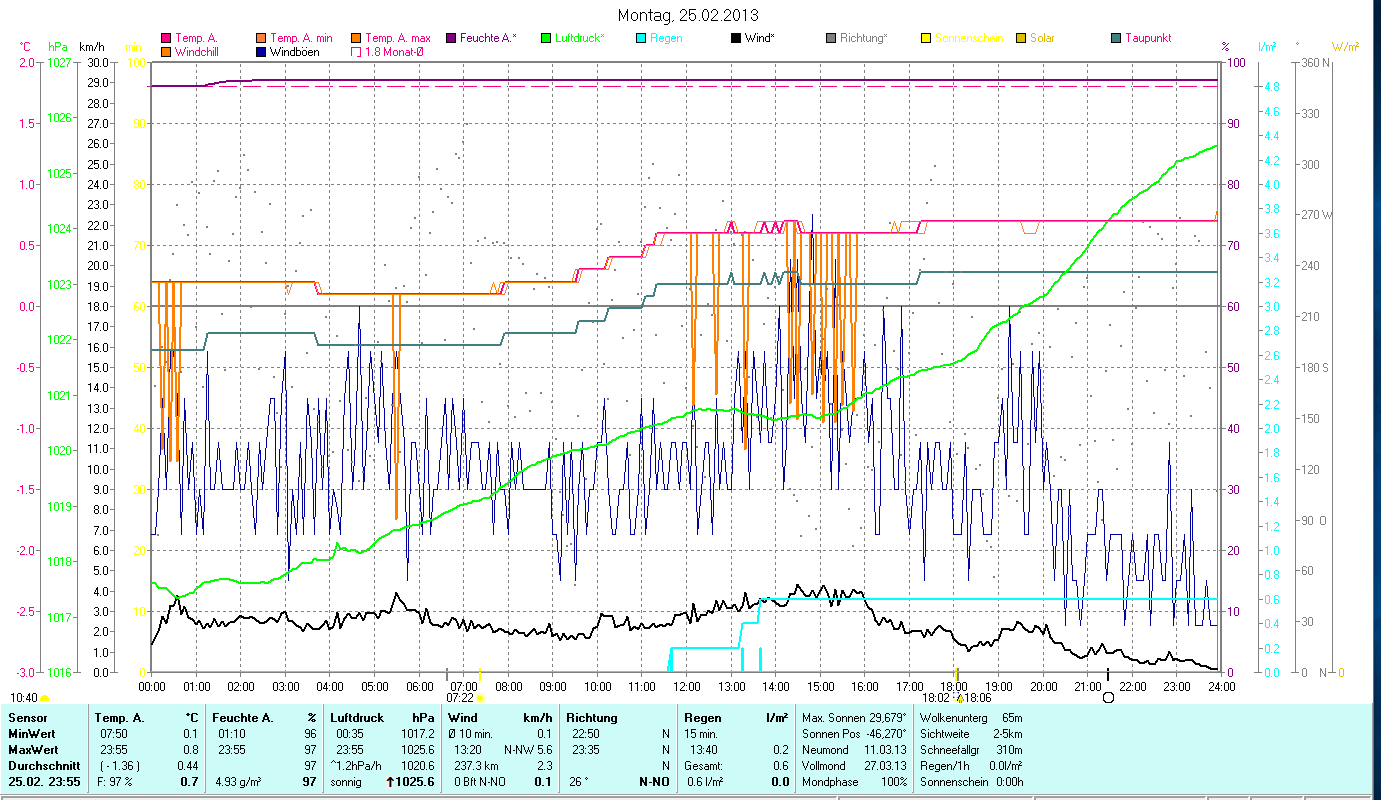Click the current pressure value 1025.6
Image resolution: width=1381 pixels, height=800 pixels.
tap(416, 782)
